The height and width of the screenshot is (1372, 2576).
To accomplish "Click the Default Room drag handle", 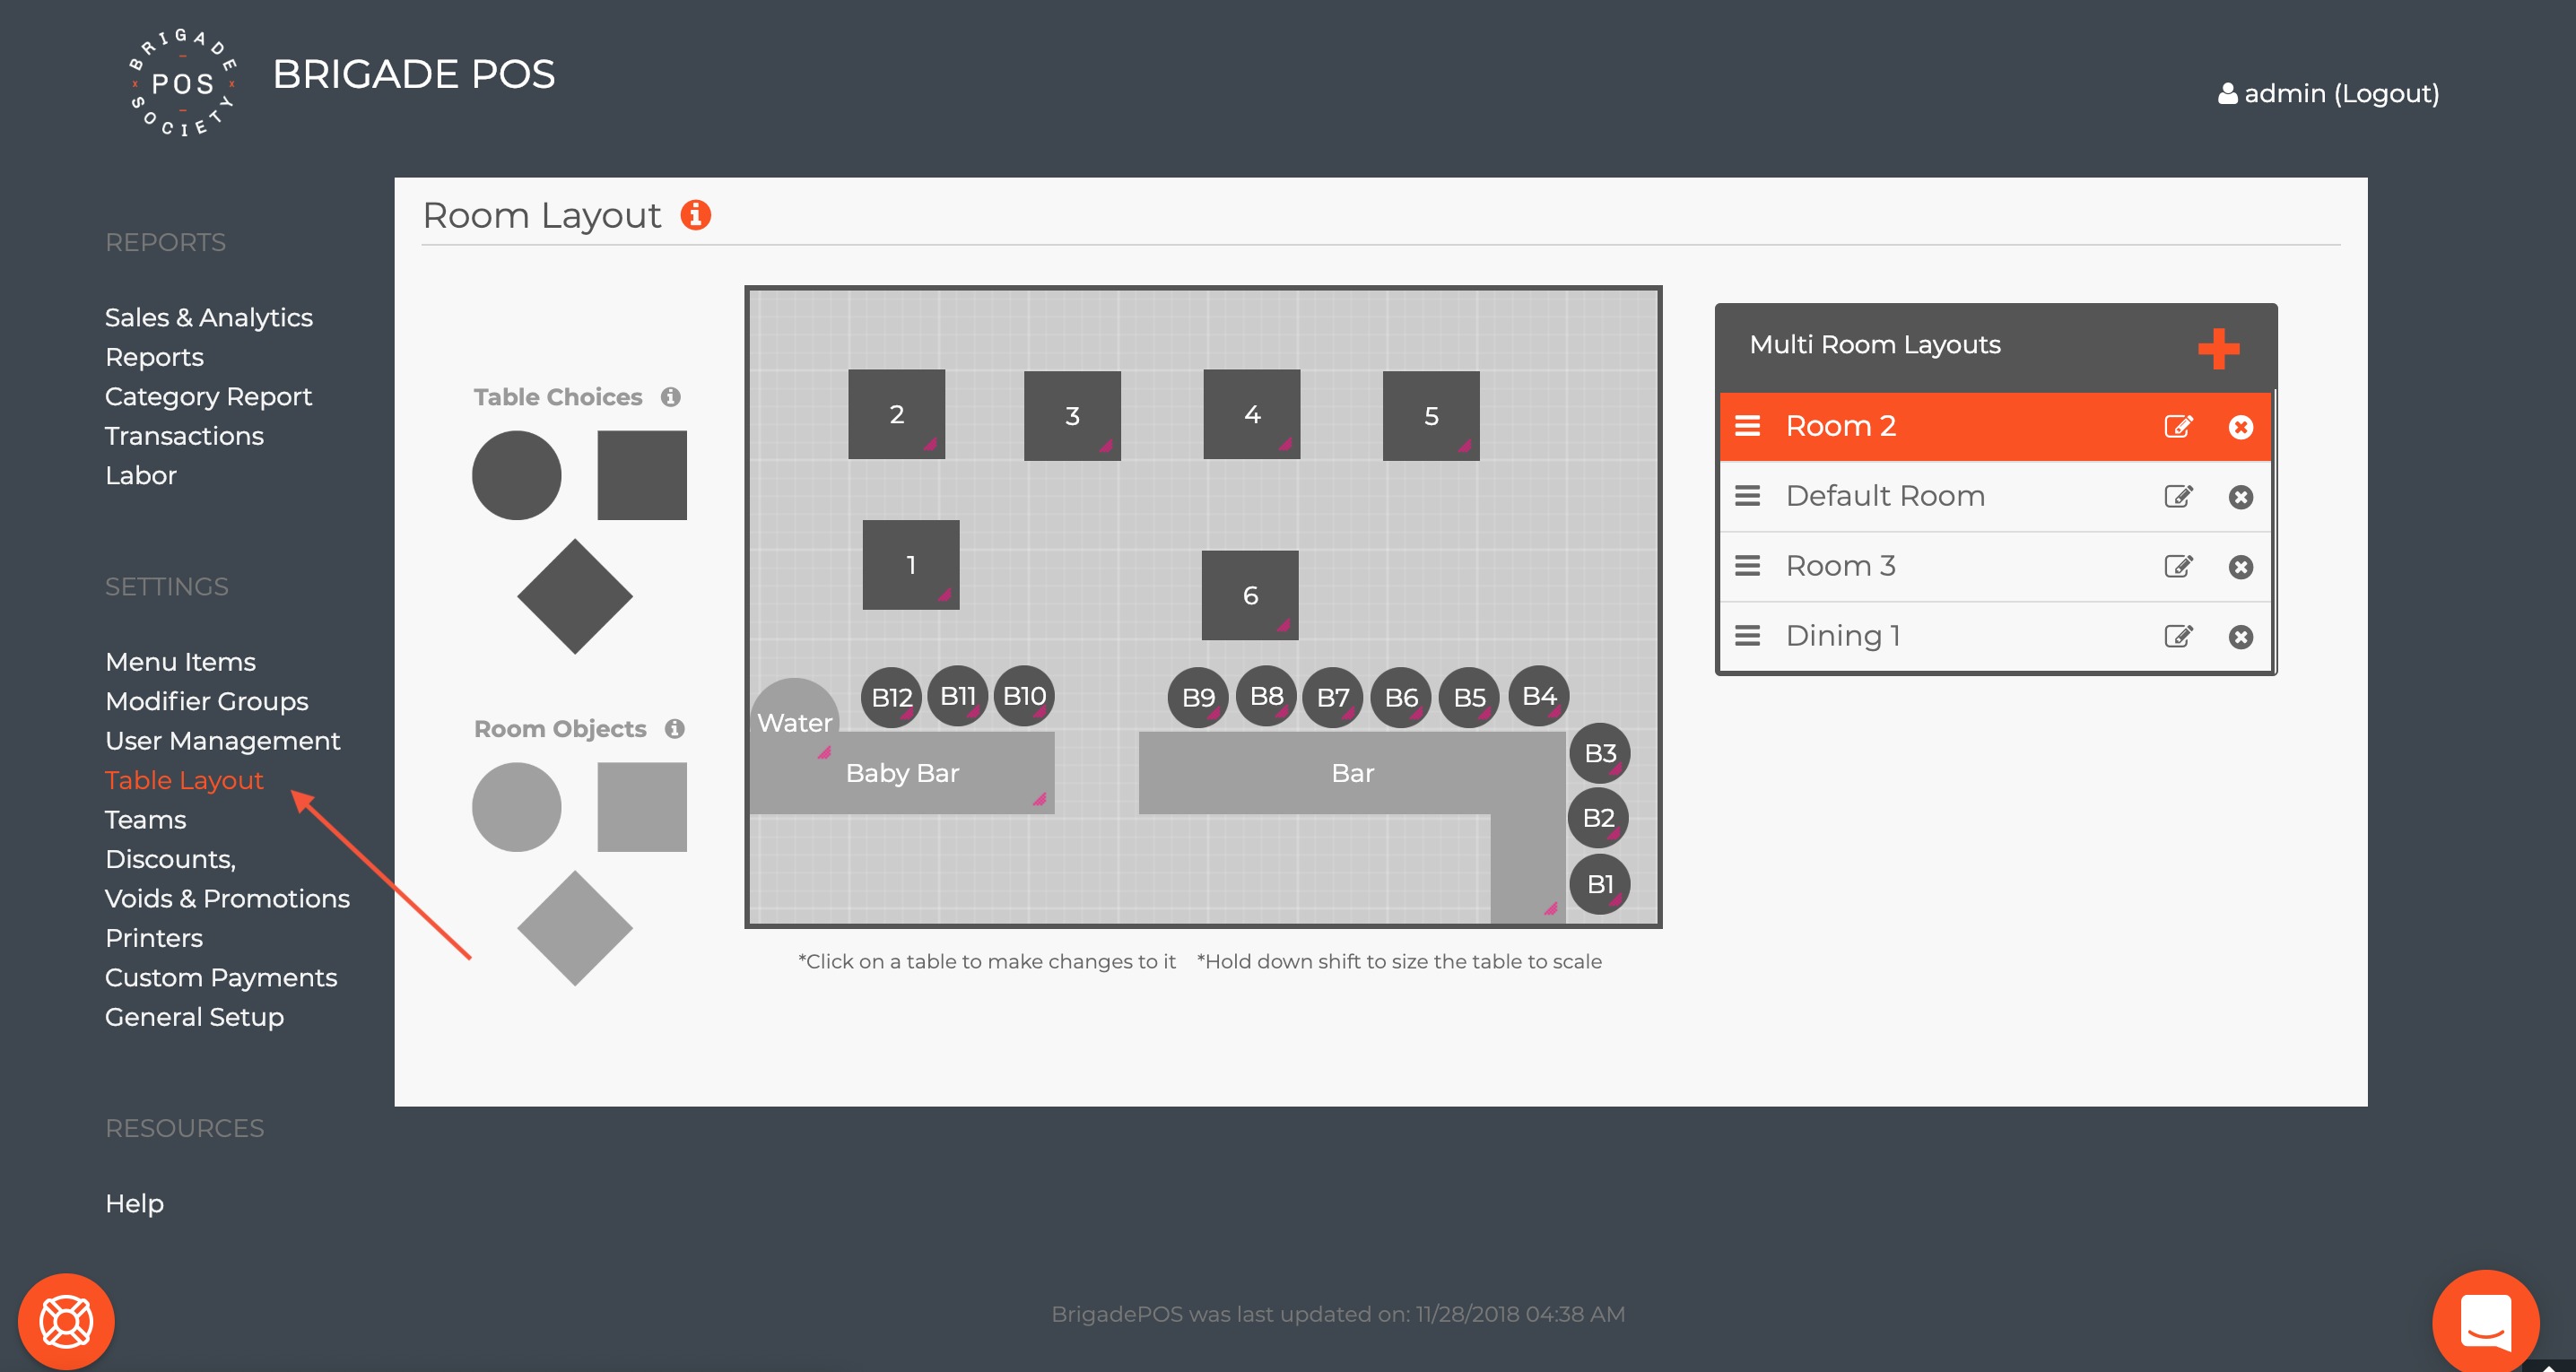I will tap(1747, 496).
